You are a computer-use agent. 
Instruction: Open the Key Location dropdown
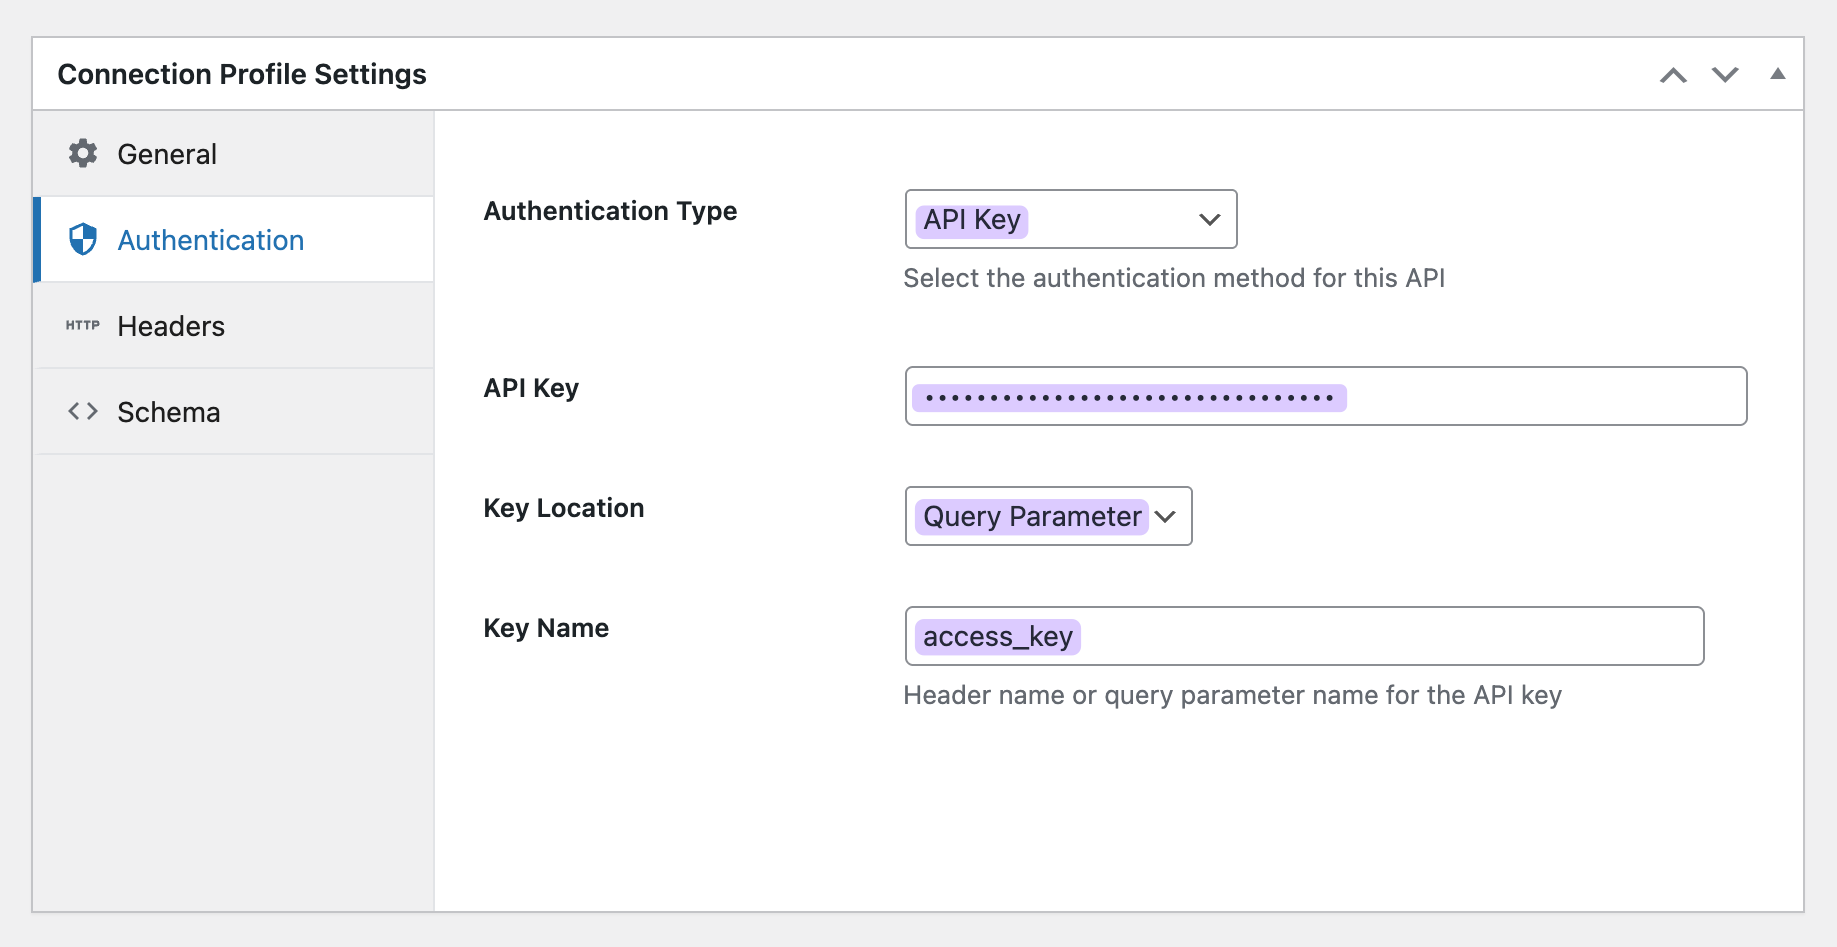coord(1047,516)
